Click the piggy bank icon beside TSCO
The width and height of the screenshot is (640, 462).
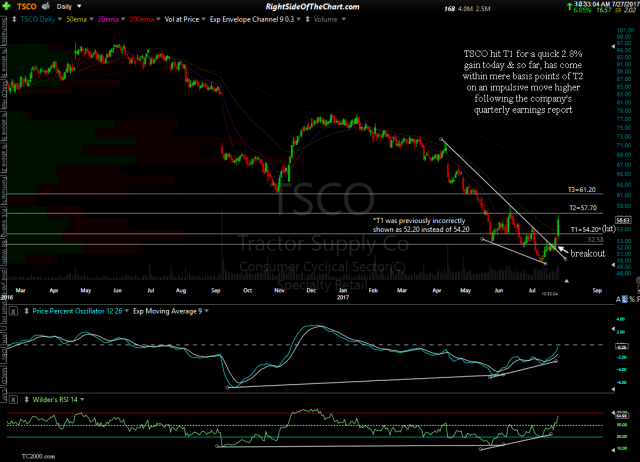46,6
